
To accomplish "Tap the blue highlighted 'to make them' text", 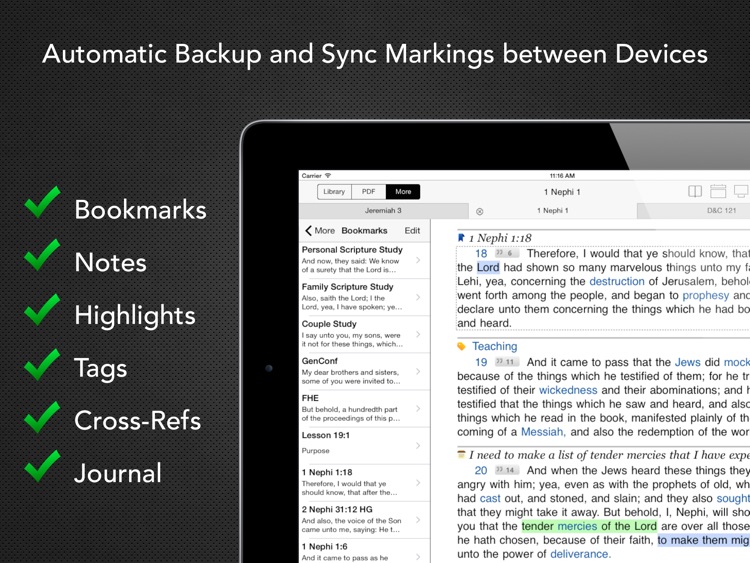I will click(692, 540).
